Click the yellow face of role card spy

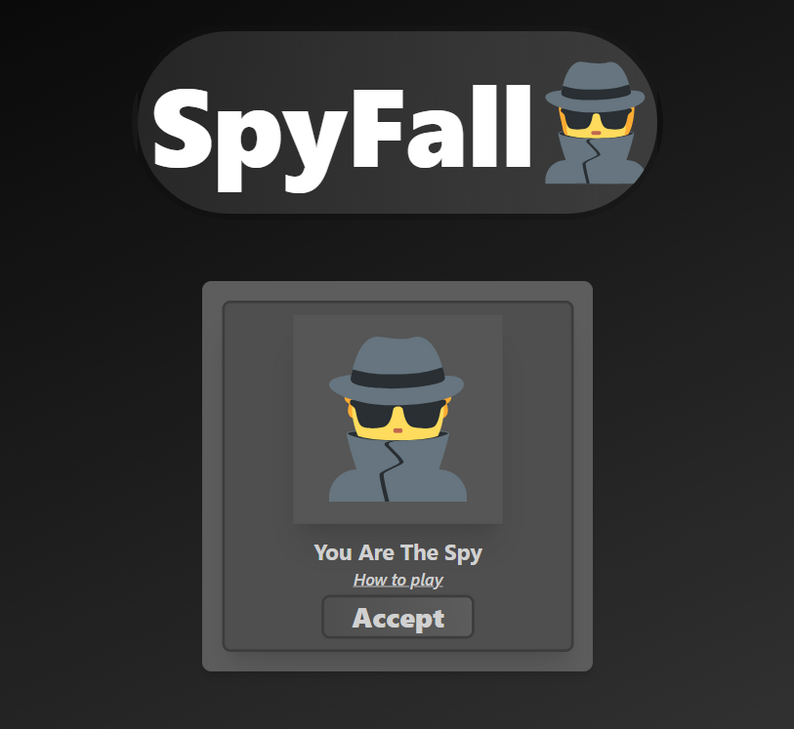point(398,431)
